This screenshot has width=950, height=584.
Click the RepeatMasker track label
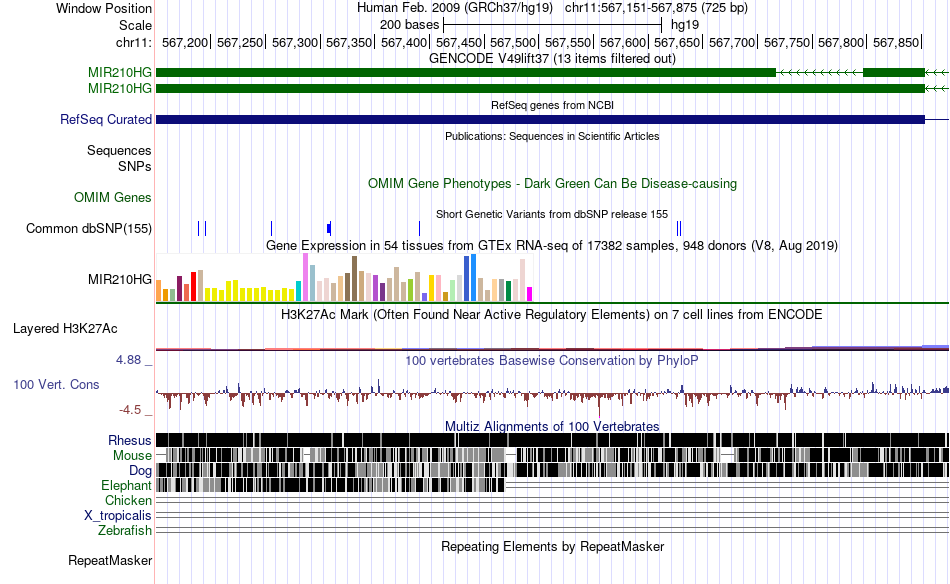(x=110, y=560)
